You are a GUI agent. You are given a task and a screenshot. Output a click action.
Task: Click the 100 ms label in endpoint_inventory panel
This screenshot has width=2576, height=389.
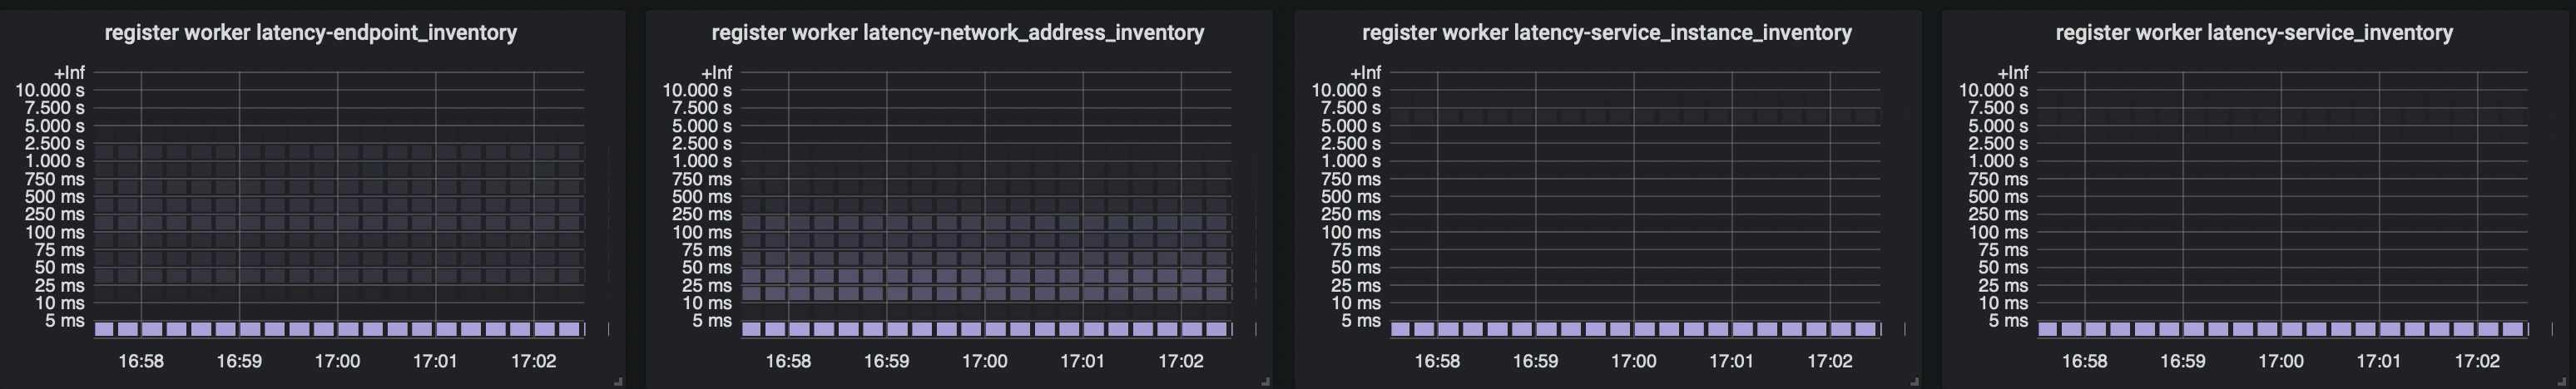(x=55, y=232)
